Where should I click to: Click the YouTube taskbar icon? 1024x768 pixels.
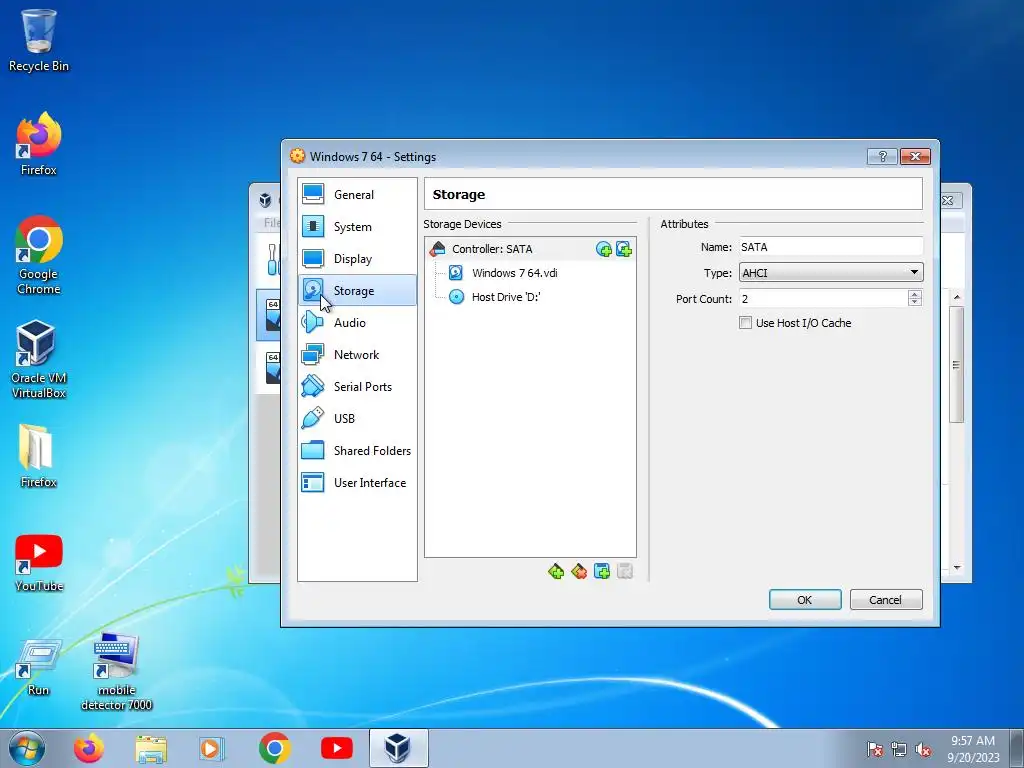[x=337, y=748]
